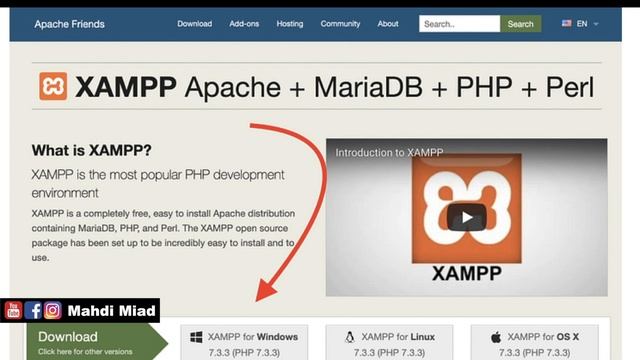The image size is (640, 360).
Task: Open the Community menu item
Action: tap(340, 24)
